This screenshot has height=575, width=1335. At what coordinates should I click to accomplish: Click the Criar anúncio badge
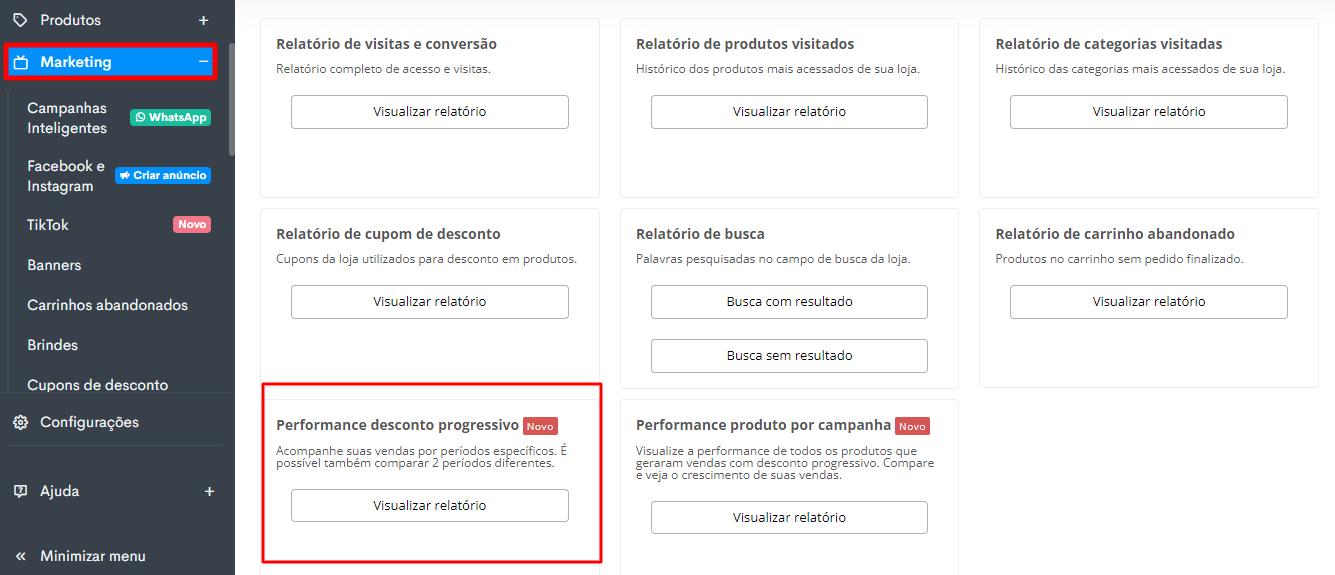[163, 175]
